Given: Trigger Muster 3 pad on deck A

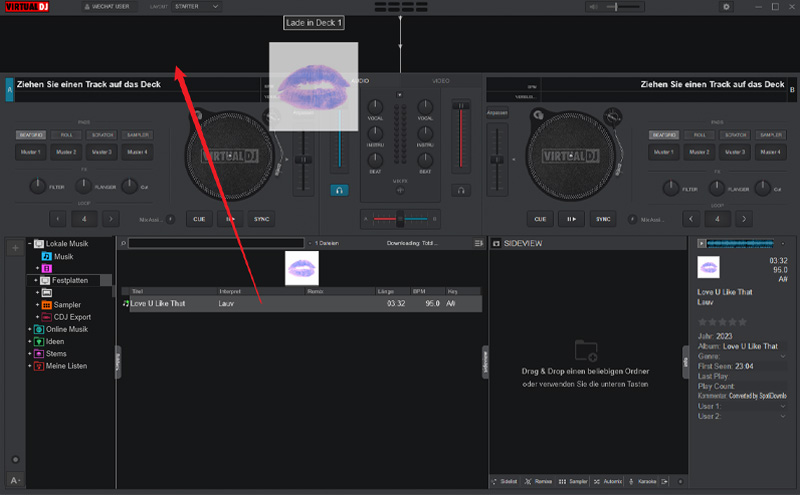Looking at the screenshot, I should coord(102,152).
